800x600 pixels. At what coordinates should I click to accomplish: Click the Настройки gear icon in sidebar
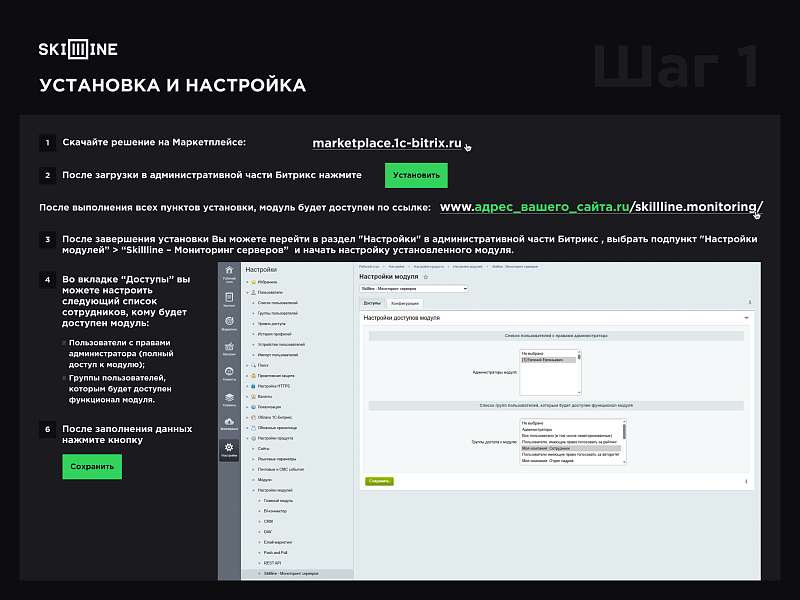[x=229, y=448]
